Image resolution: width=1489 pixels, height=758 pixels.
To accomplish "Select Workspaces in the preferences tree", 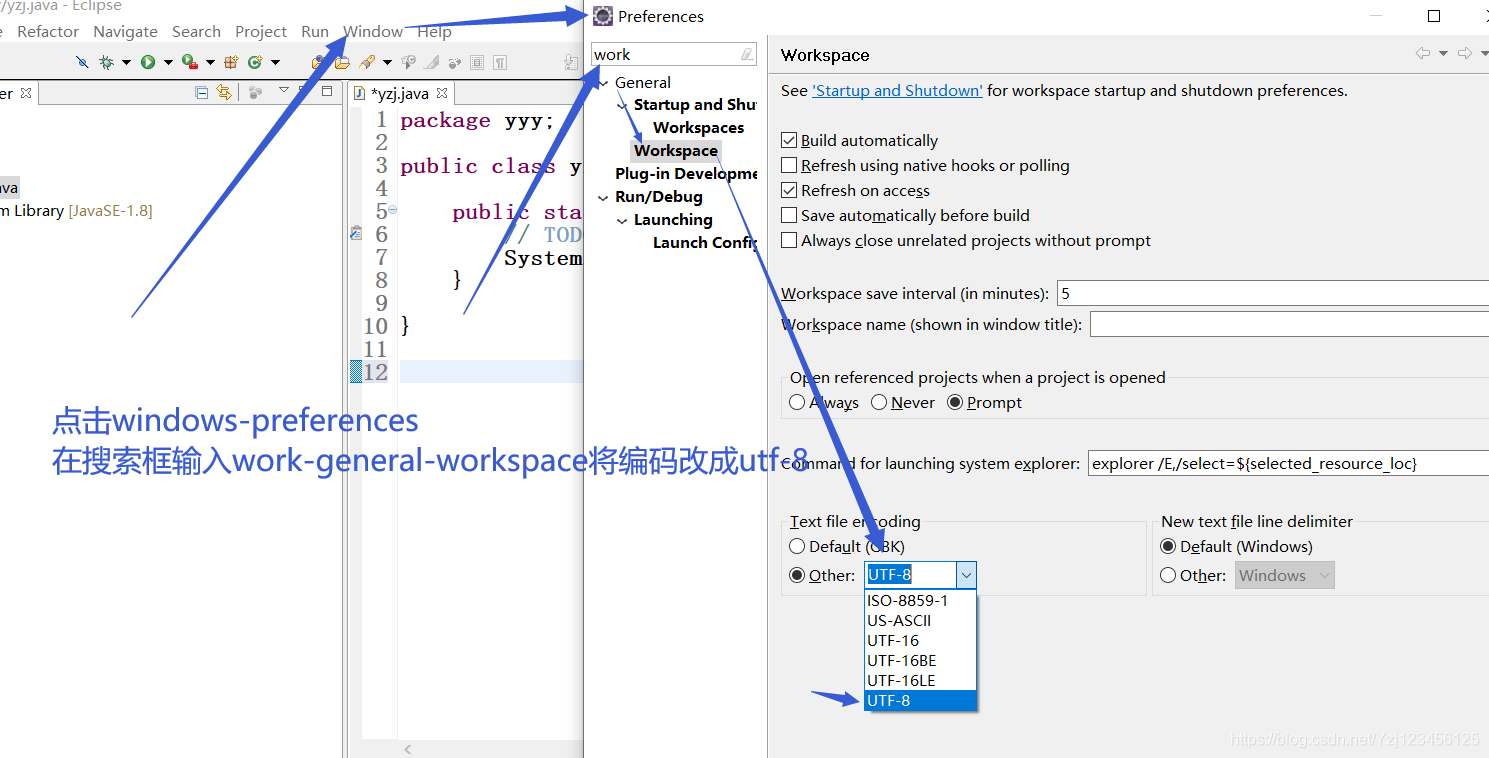I will point(698,128).
